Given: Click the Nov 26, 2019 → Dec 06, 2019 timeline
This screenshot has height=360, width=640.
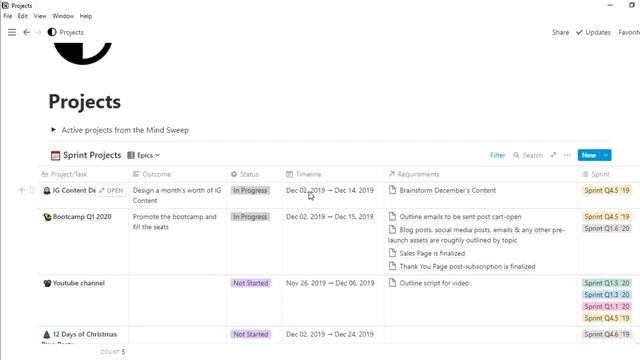Looking at the screenshot, I should 330,283.
